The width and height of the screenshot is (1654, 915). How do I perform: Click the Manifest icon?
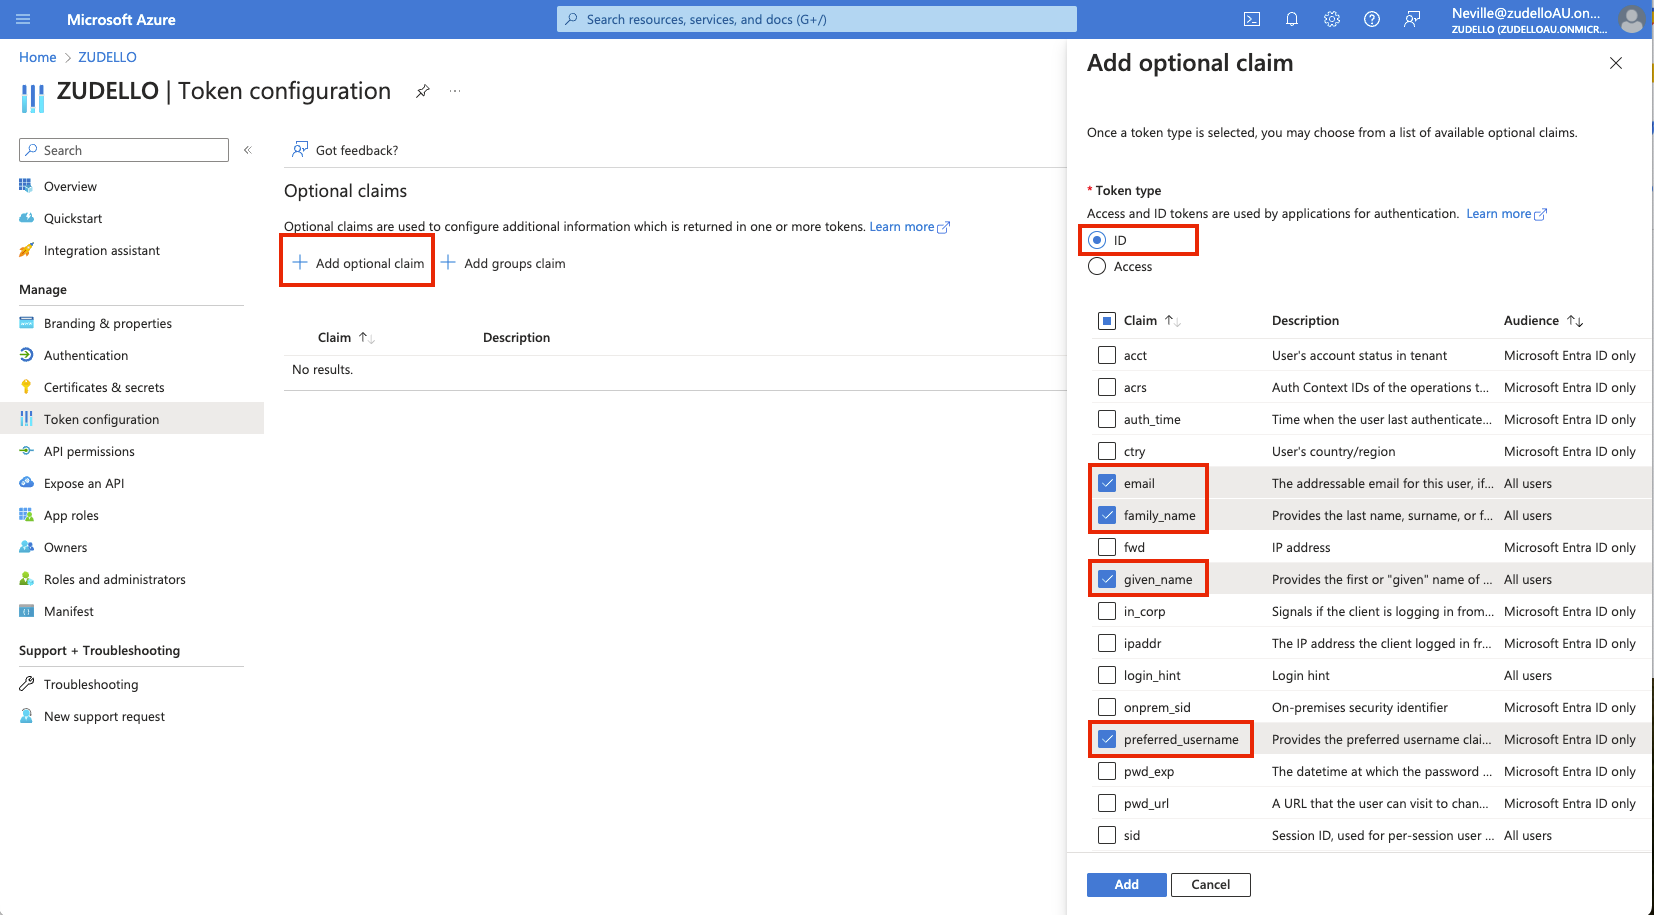pos(26,611)
